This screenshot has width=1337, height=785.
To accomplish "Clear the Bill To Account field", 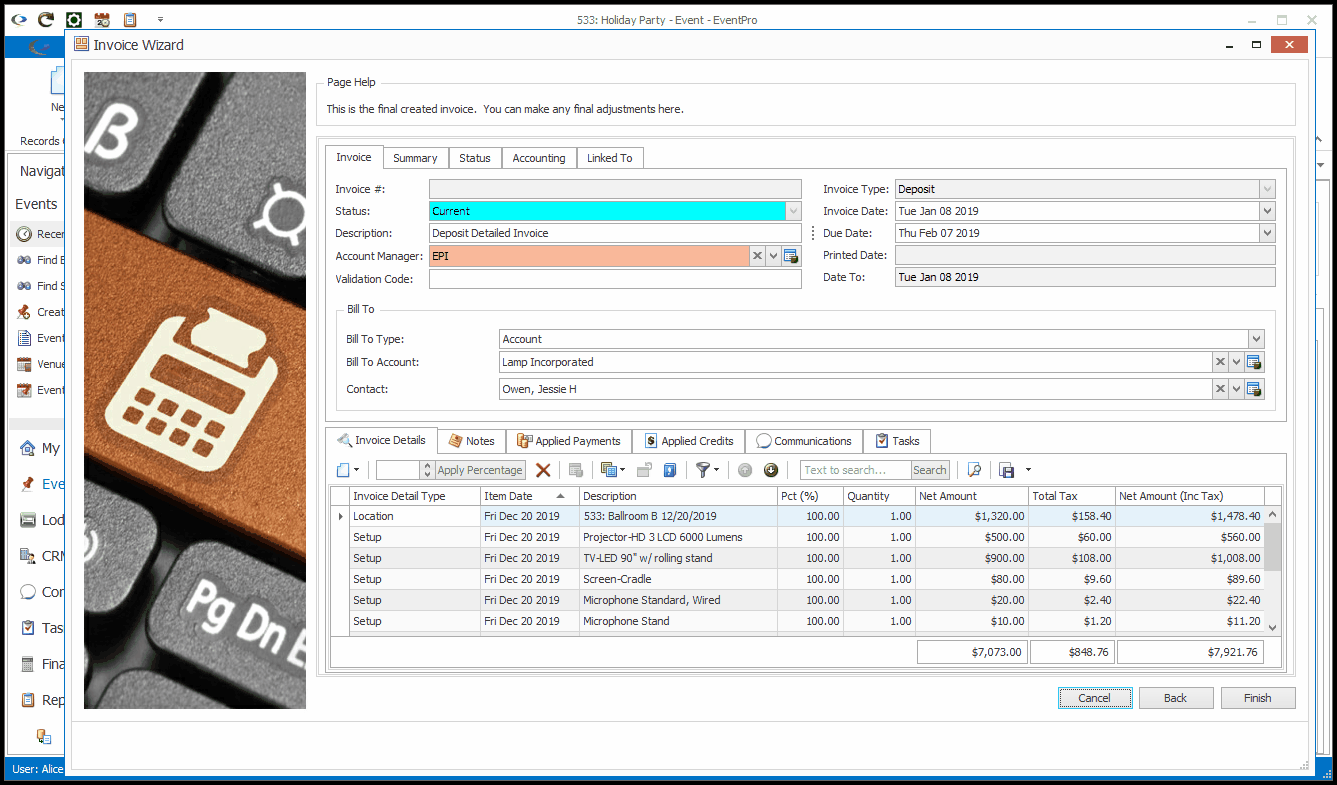I will coord(1221,362).
